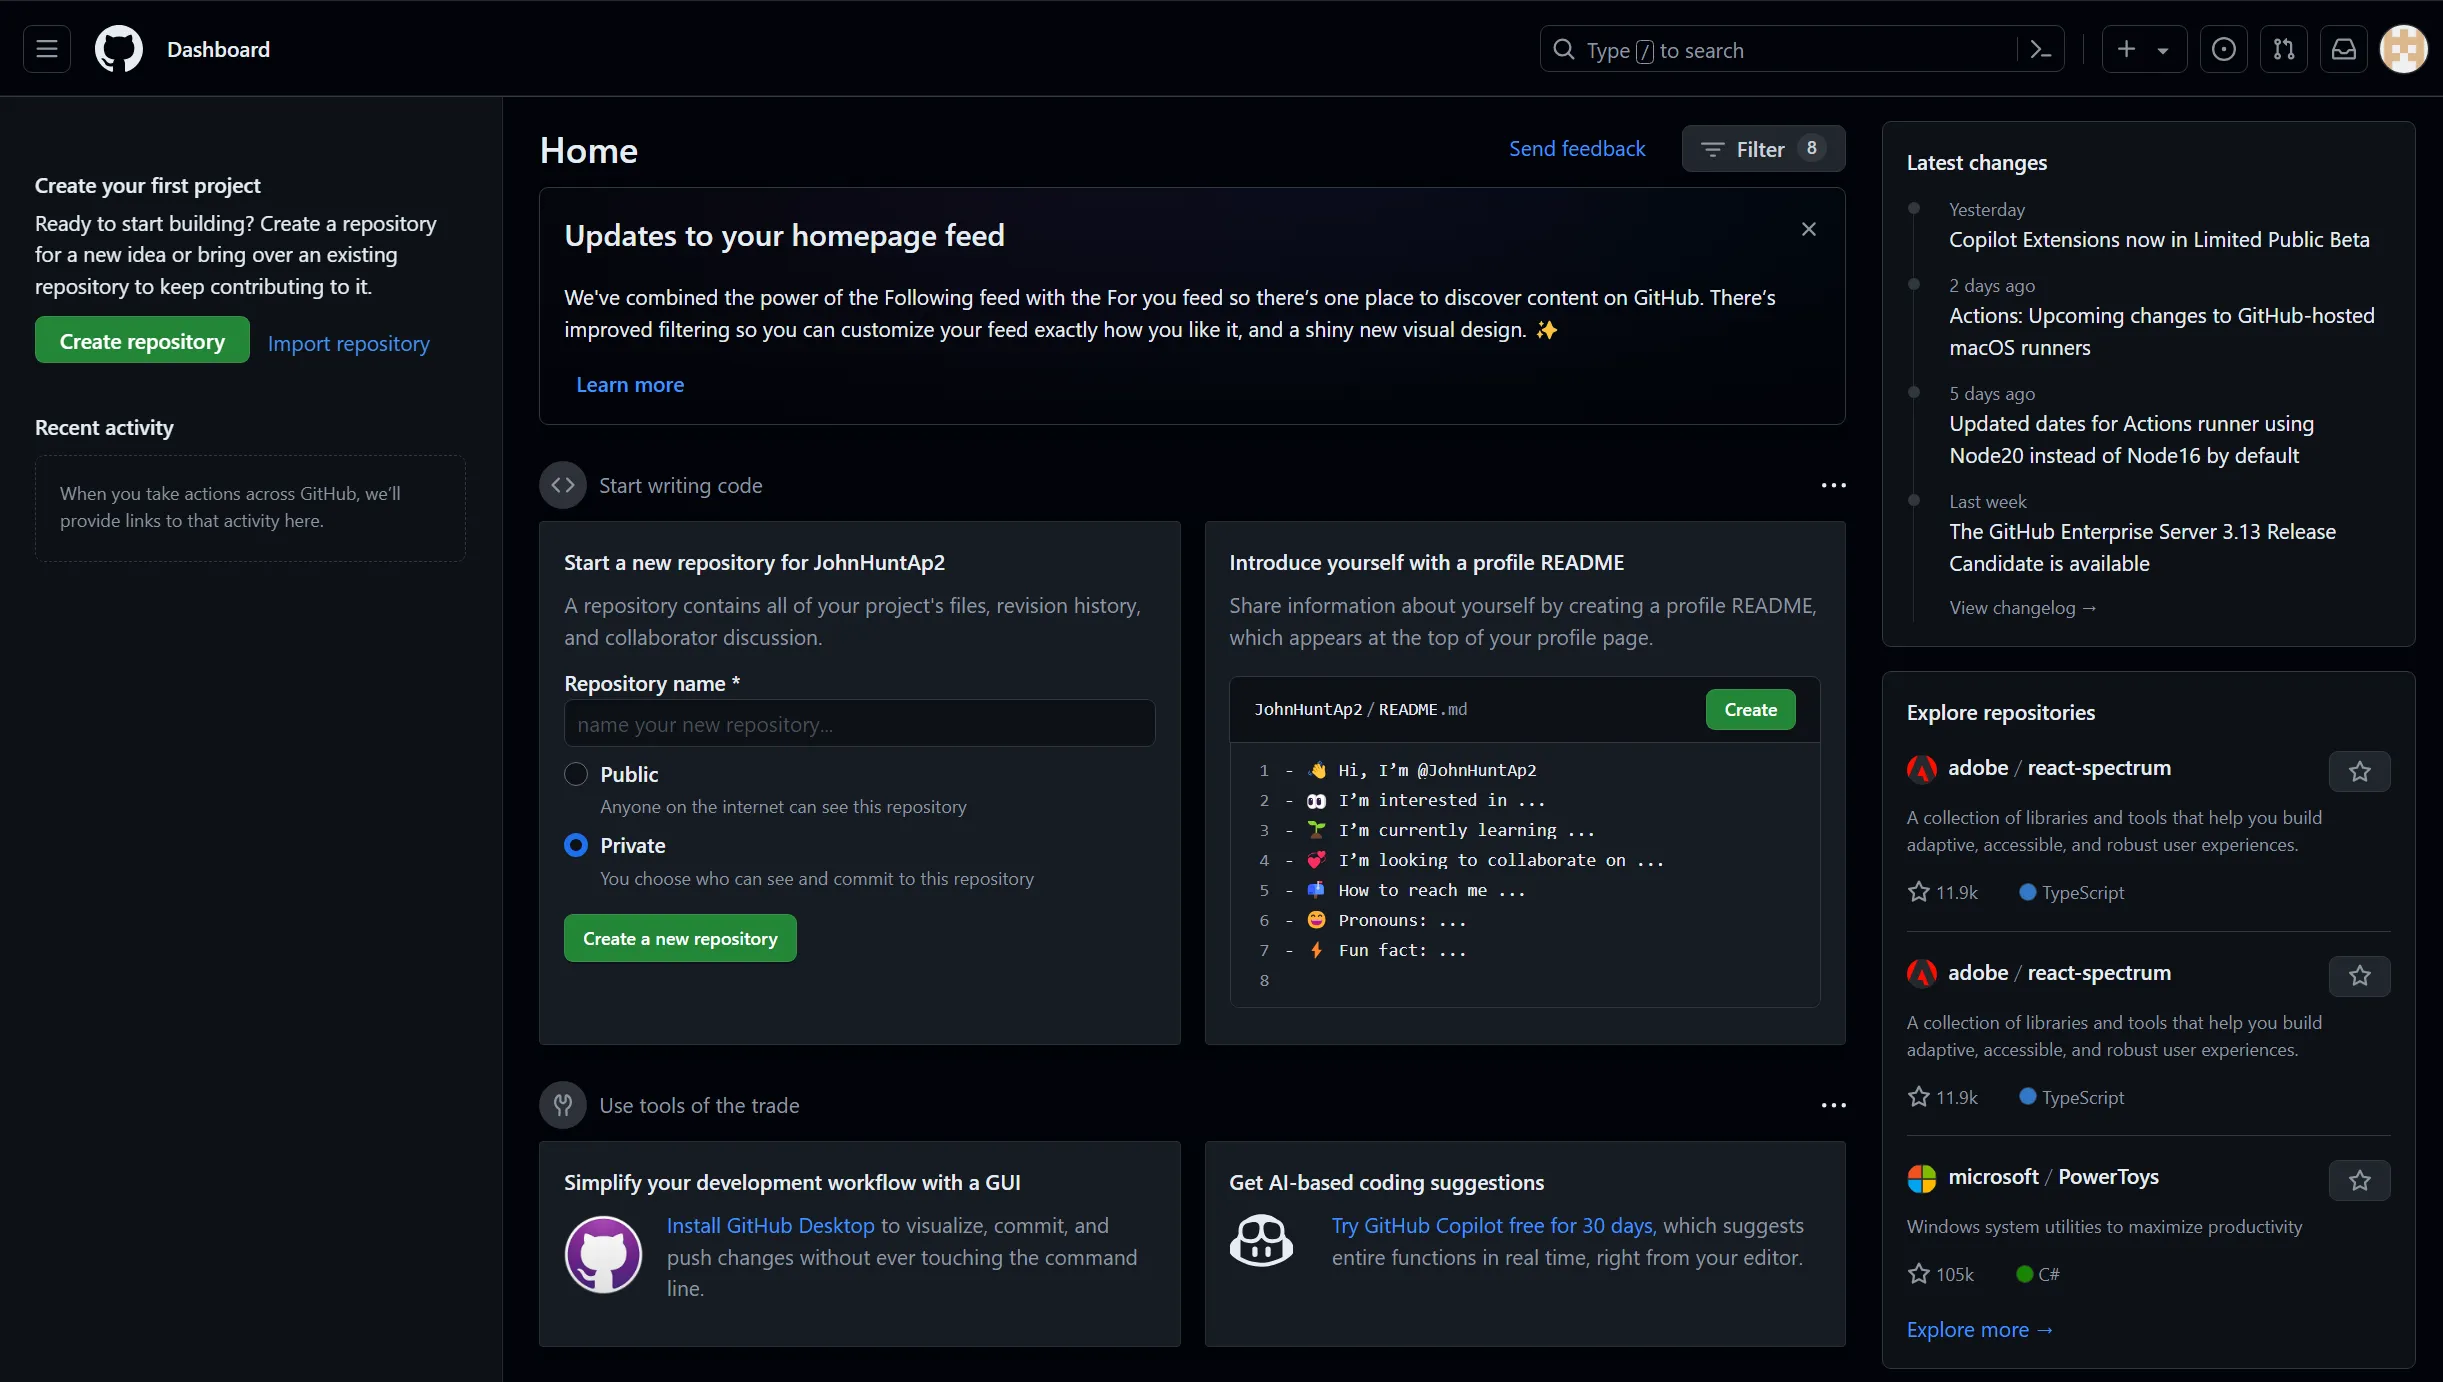Click the Repository name input field

pos(859,723)
